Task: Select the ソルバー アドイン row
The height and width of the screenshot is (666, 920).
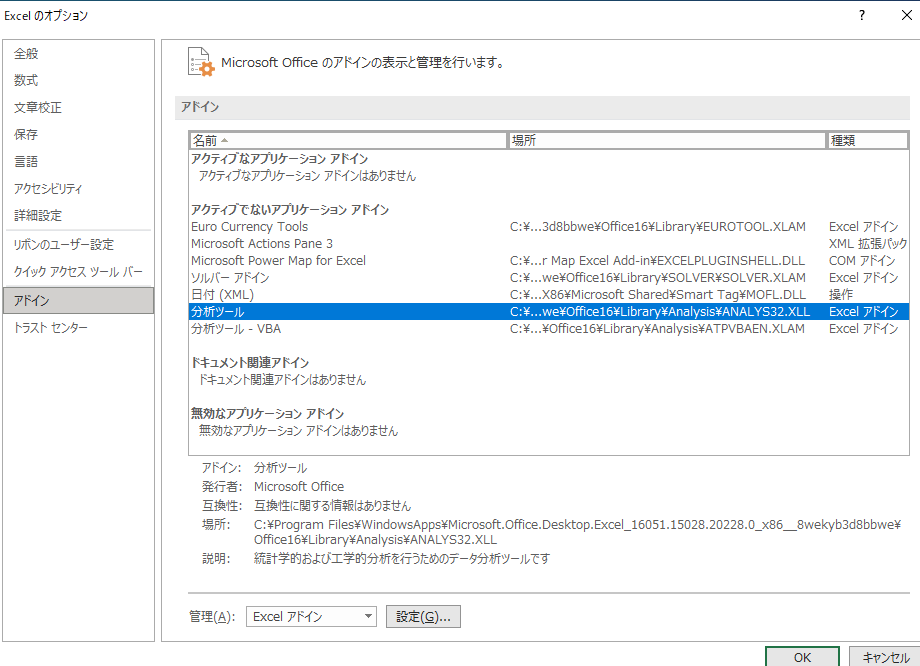Action: 549,278
